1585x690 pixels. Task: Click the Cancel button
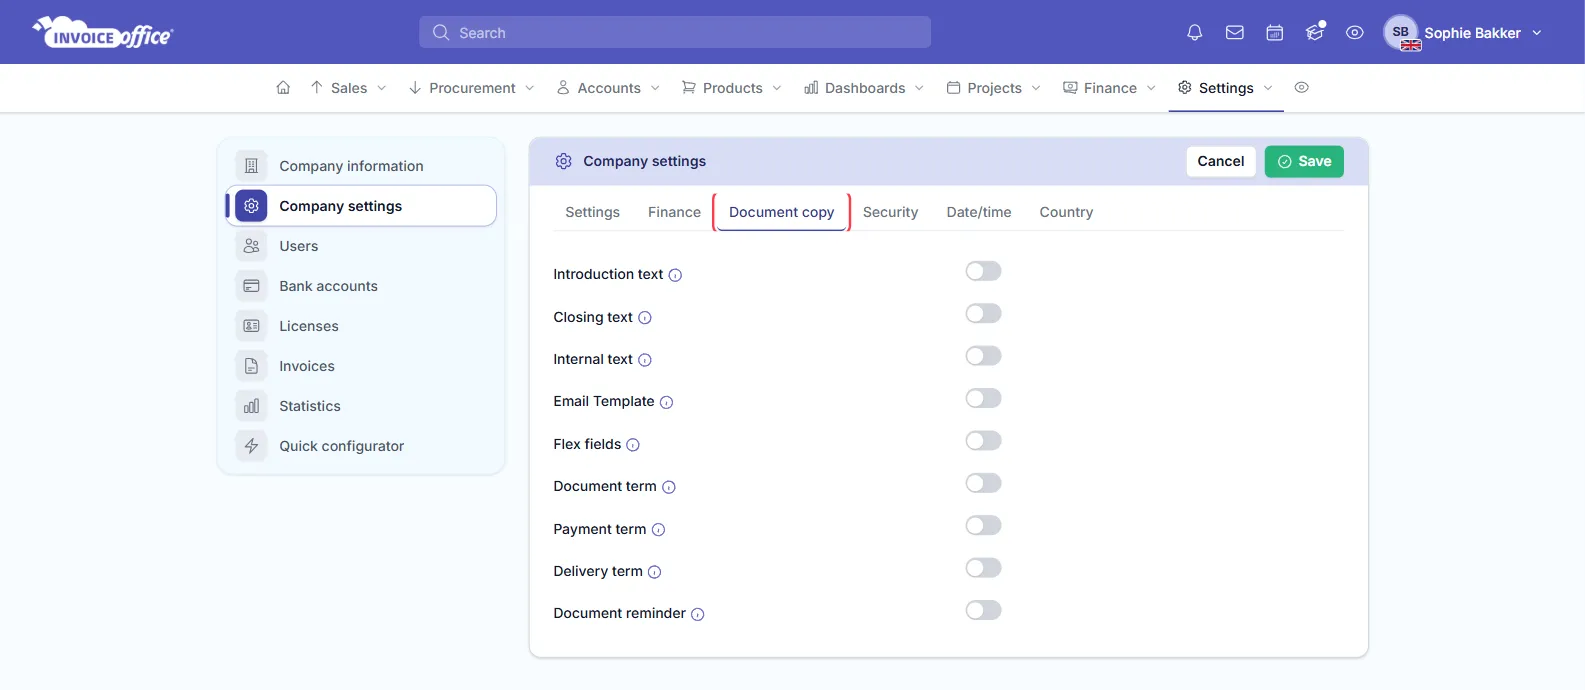click(1221, 161)
